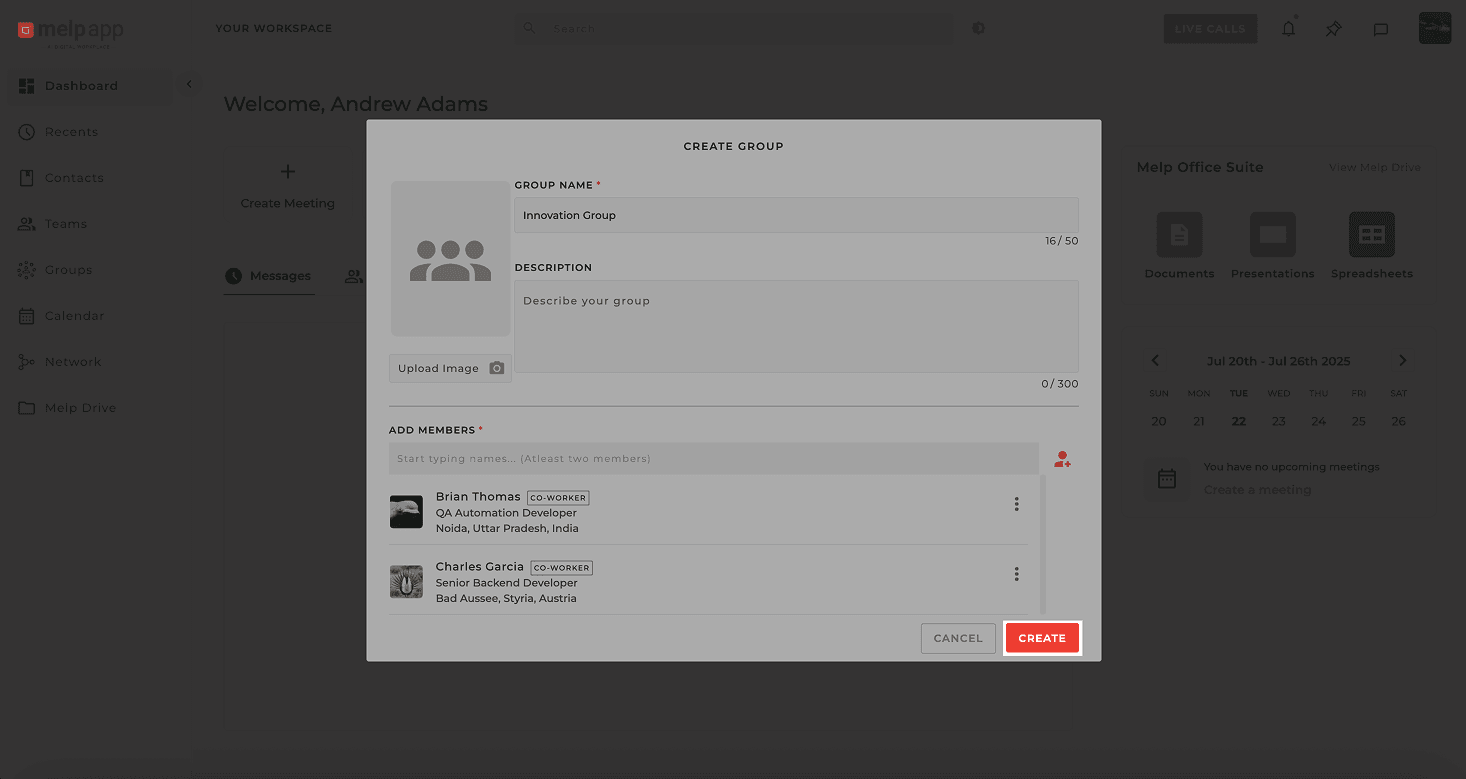Click the Upload Image button
The image size is (1466, 779).
click(x=450, y=367)
